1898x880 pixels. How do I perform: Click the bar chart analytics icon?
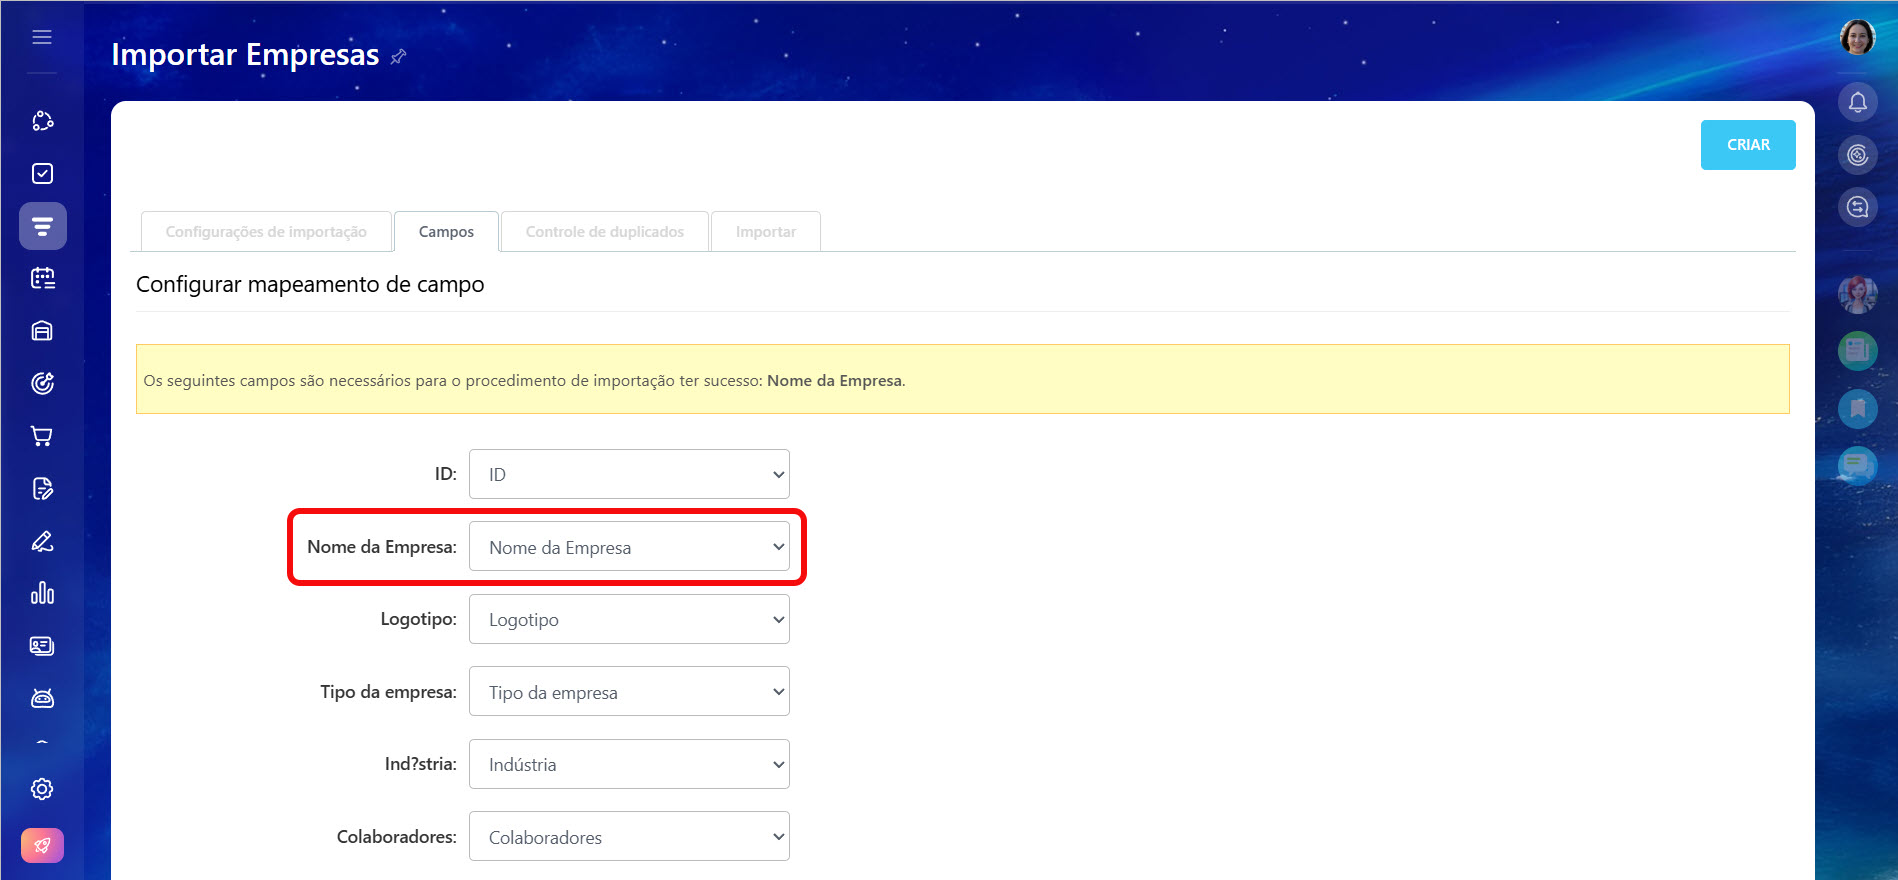click(42, 593)
